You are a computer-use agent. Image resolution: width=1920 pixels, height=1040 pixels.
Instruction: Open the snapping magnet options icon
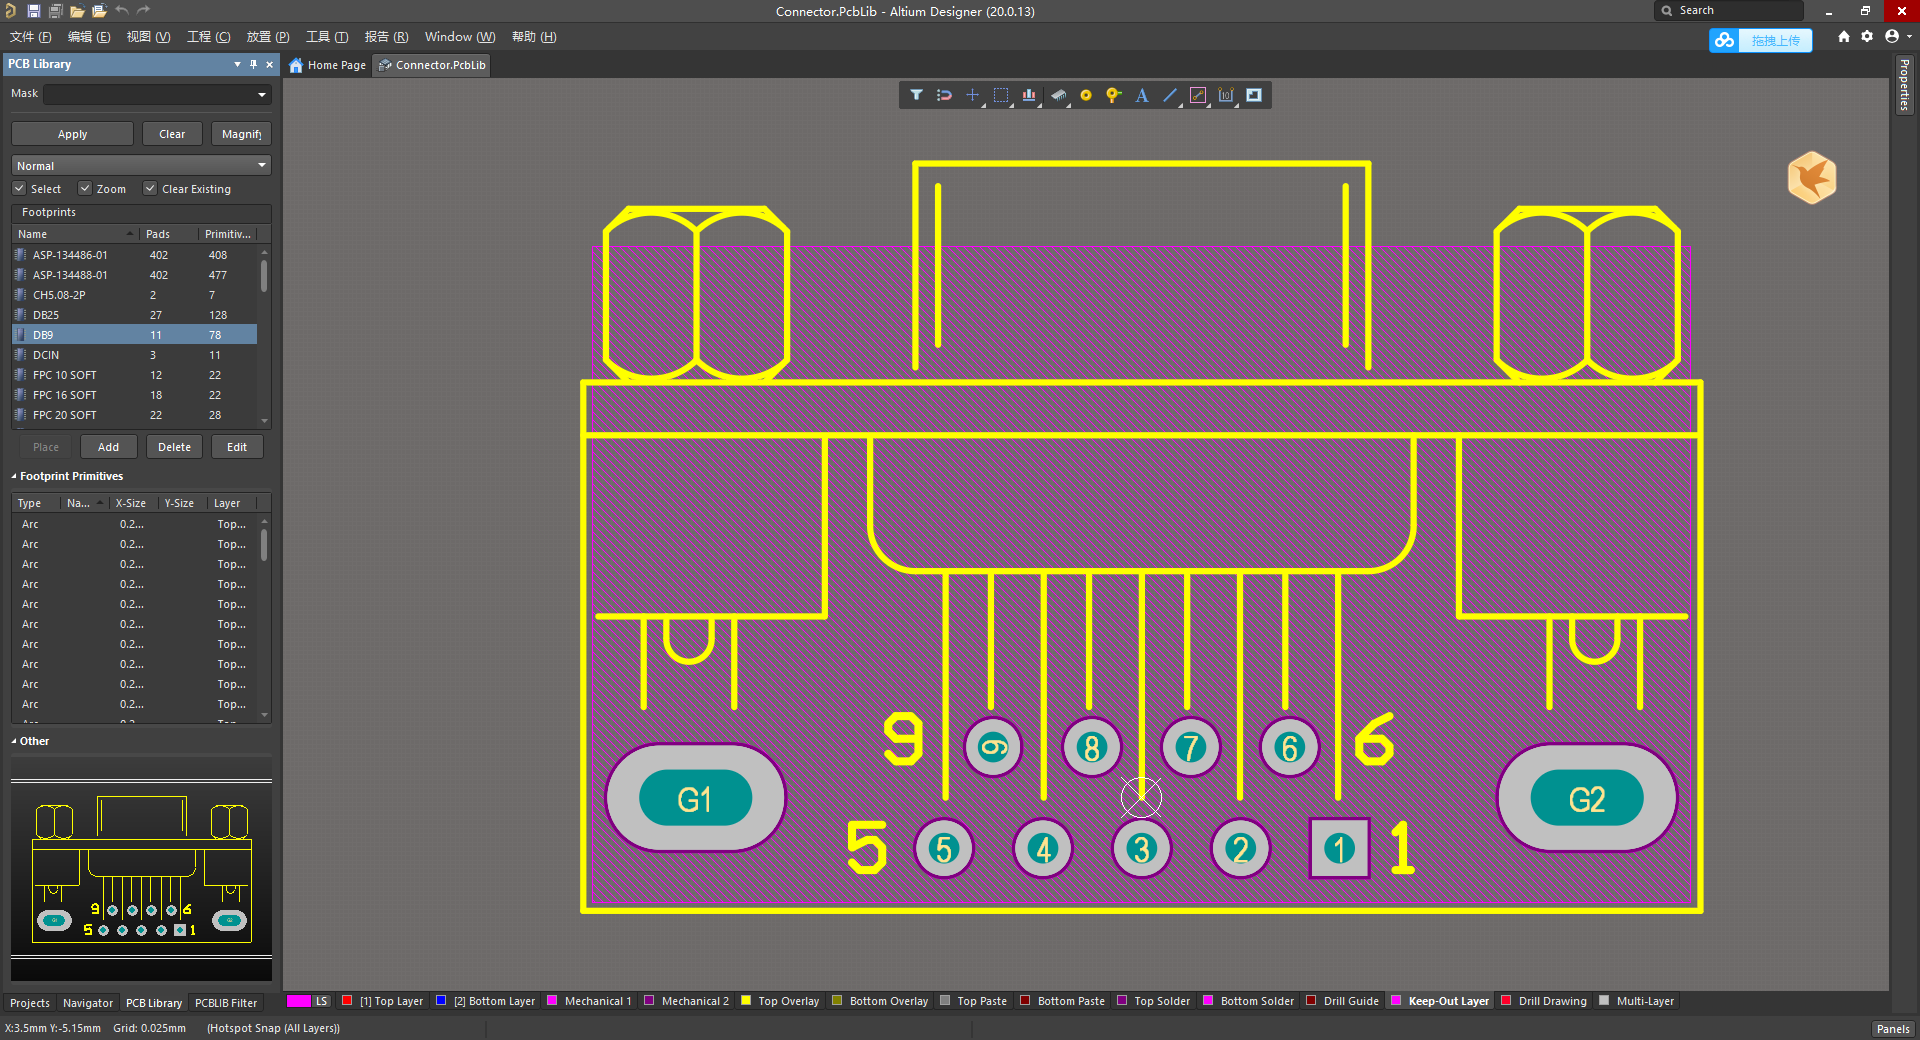click(944, 95)
